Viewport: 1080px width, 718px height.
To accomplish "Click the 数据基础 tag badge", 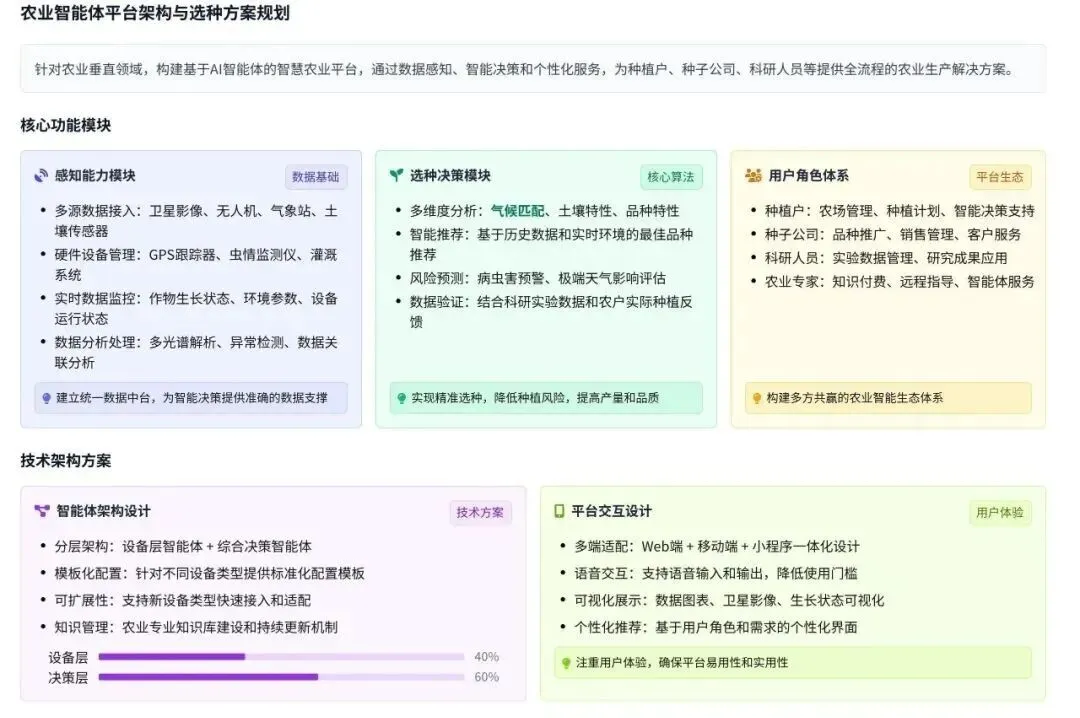I will 315,177.
